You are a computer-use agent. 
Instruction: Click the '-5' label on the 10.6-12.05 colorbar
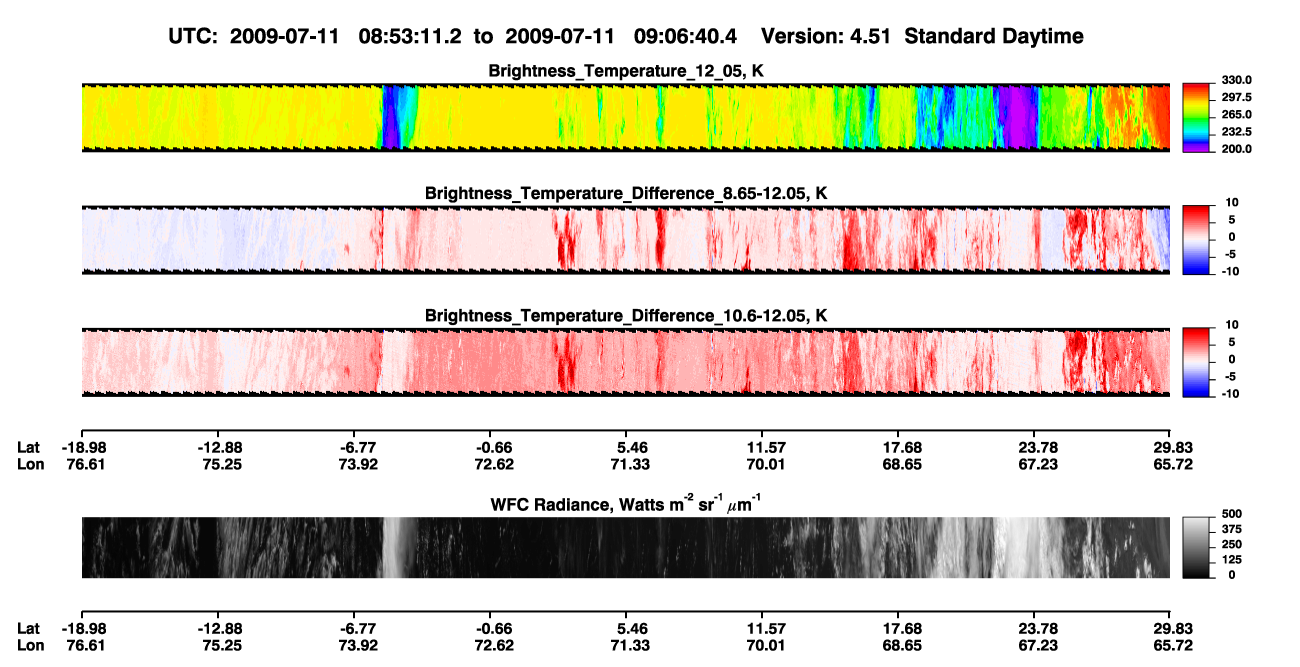(x=1231, y=375)
